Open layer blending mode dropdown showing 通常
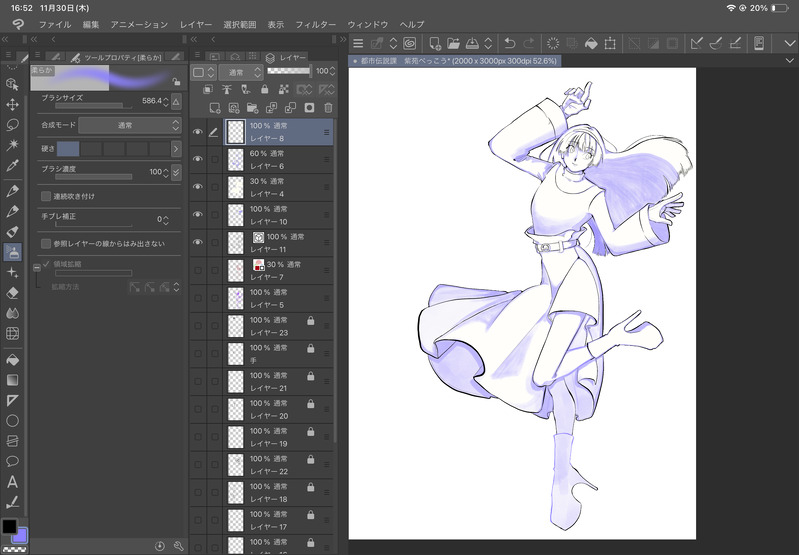The height and width of the screenshot is (555, 799). 241,72
